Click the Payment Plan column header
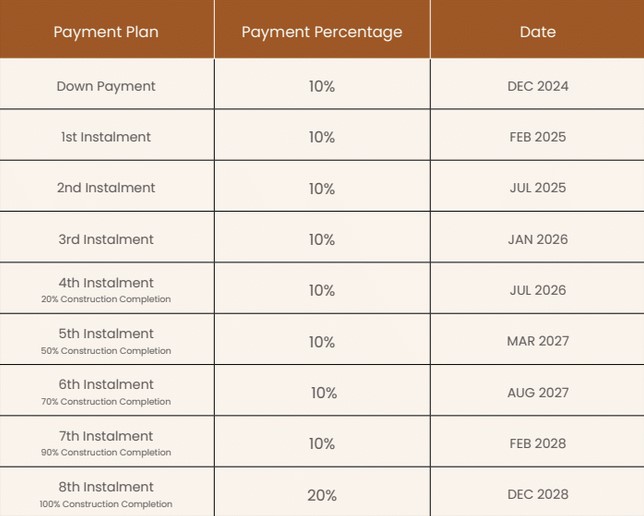The image size is (644, 516). click(x=106, y=32)
